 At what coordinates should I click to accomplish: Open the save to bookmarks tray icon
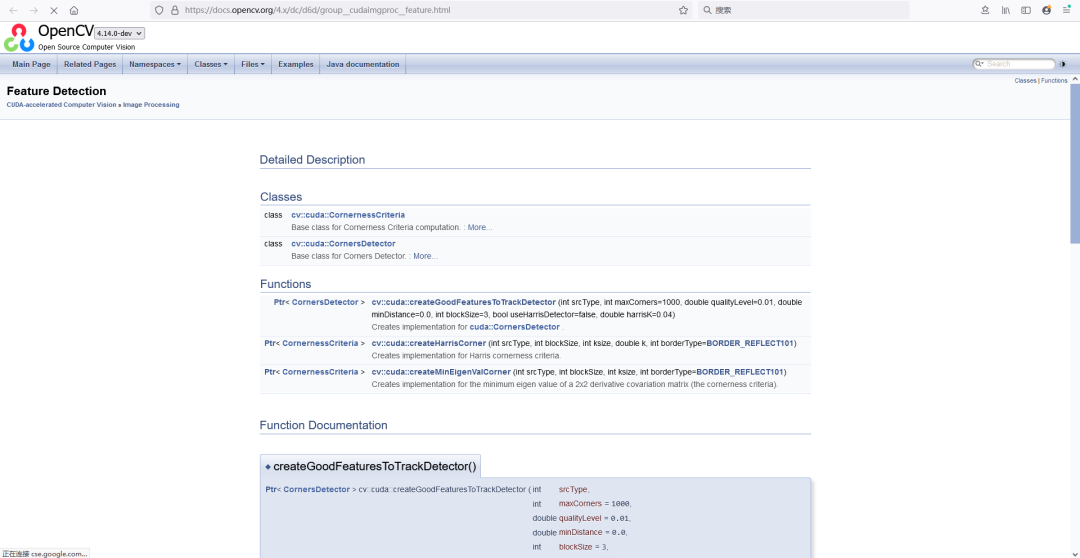(x=985, y=10)
